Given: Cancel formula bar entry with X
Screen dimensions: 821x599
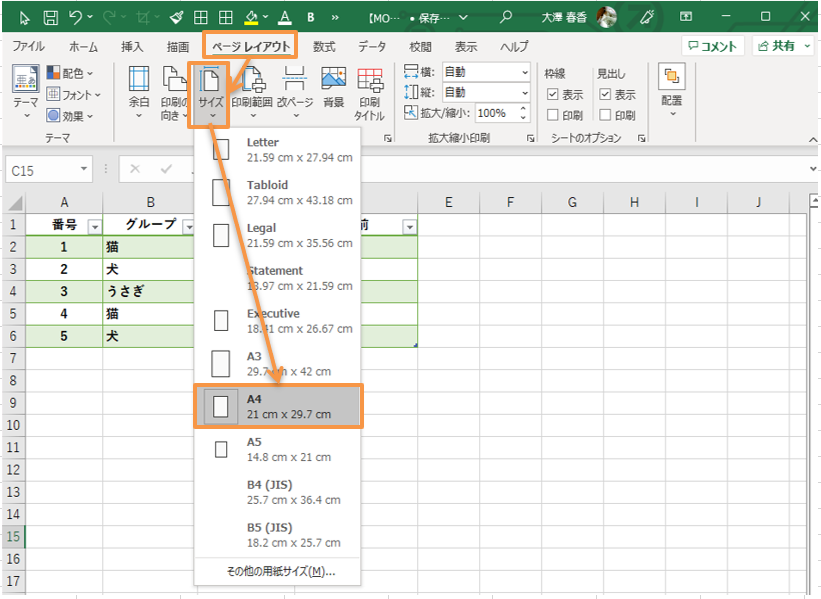Looking at the screenshot, I should click(135, 169).
